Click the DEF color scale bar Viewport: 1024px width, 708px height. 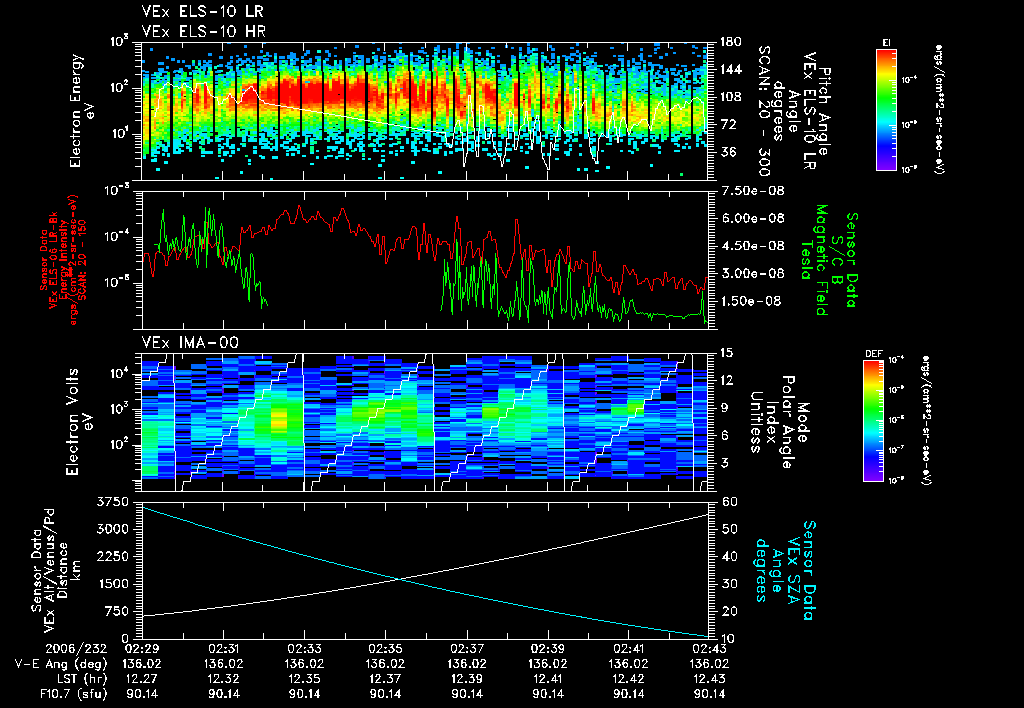[873, 421]
